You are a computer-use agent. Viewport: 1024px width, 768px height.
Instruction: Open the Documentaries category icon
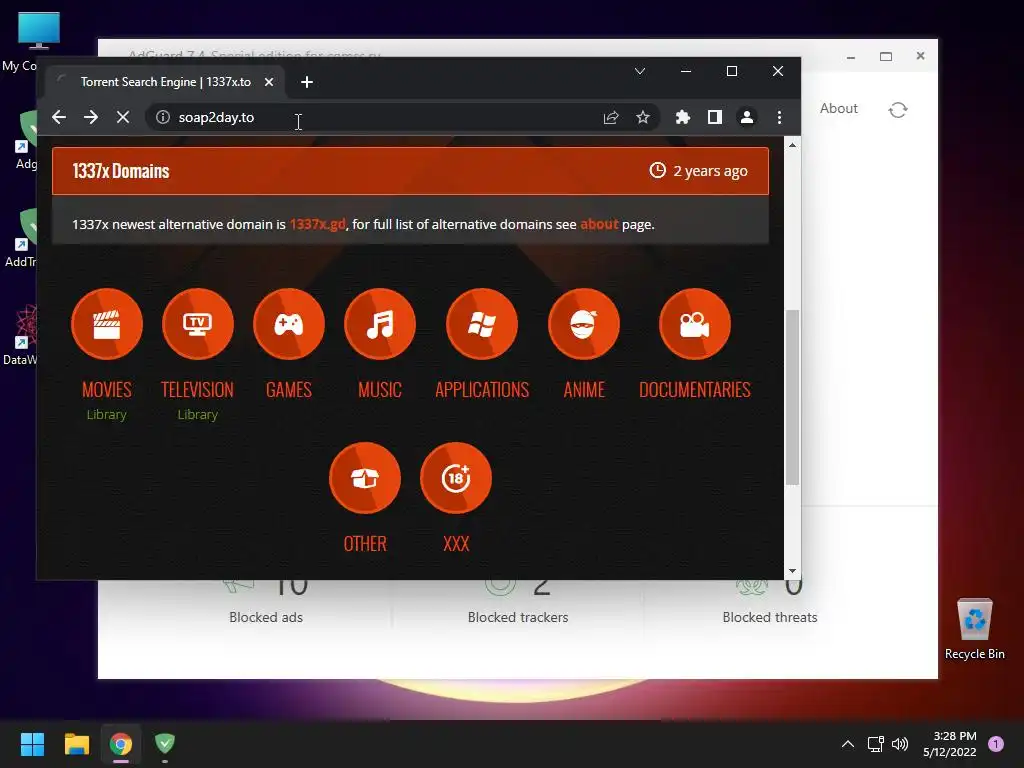[x=695, y=324]
